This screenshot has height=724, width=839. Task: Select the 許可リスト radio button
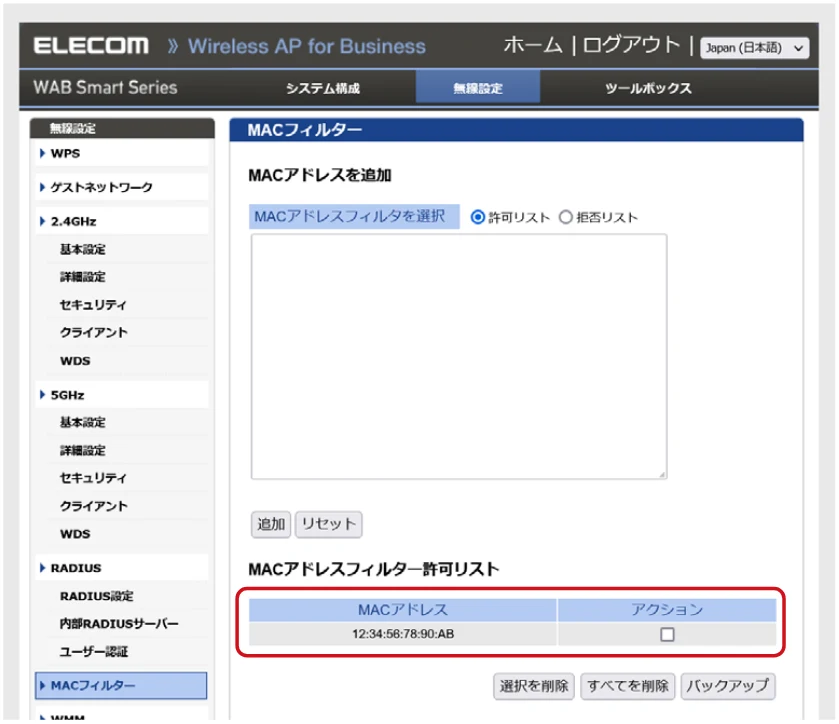(x=477, y=217)
